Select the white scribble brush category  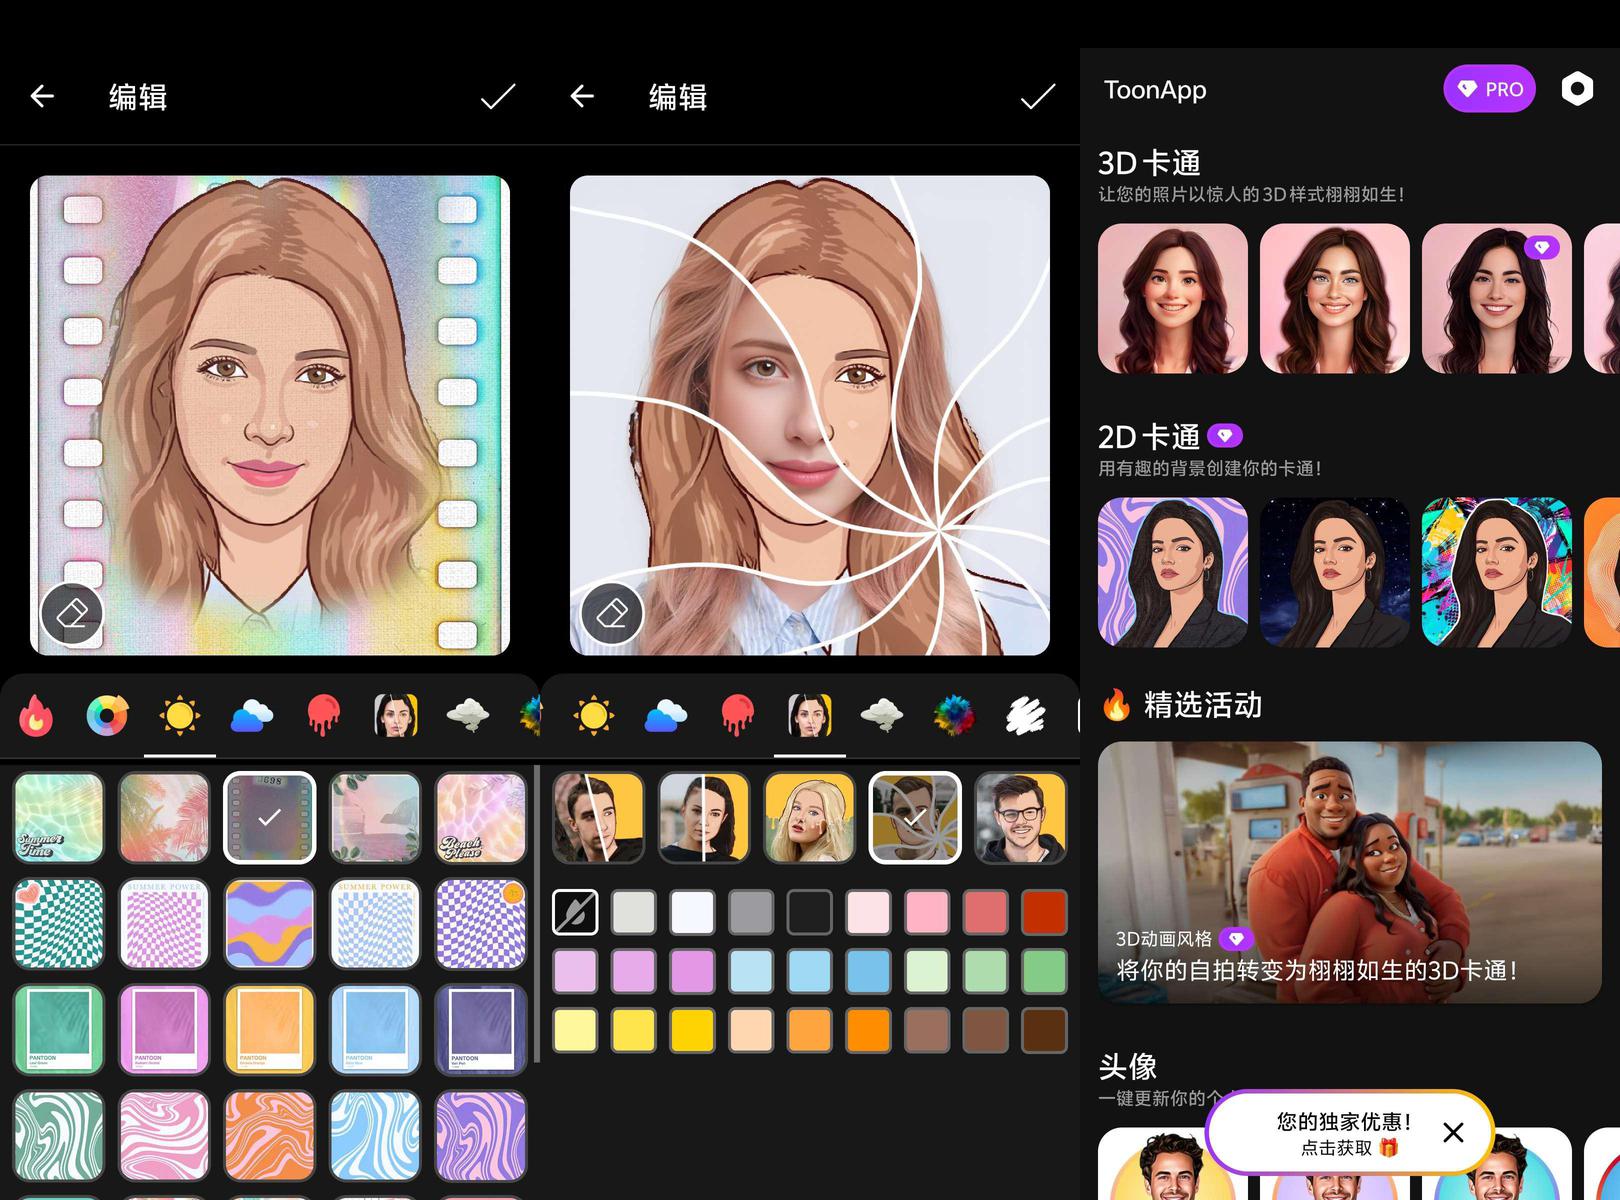click(x=1026, y=715)
